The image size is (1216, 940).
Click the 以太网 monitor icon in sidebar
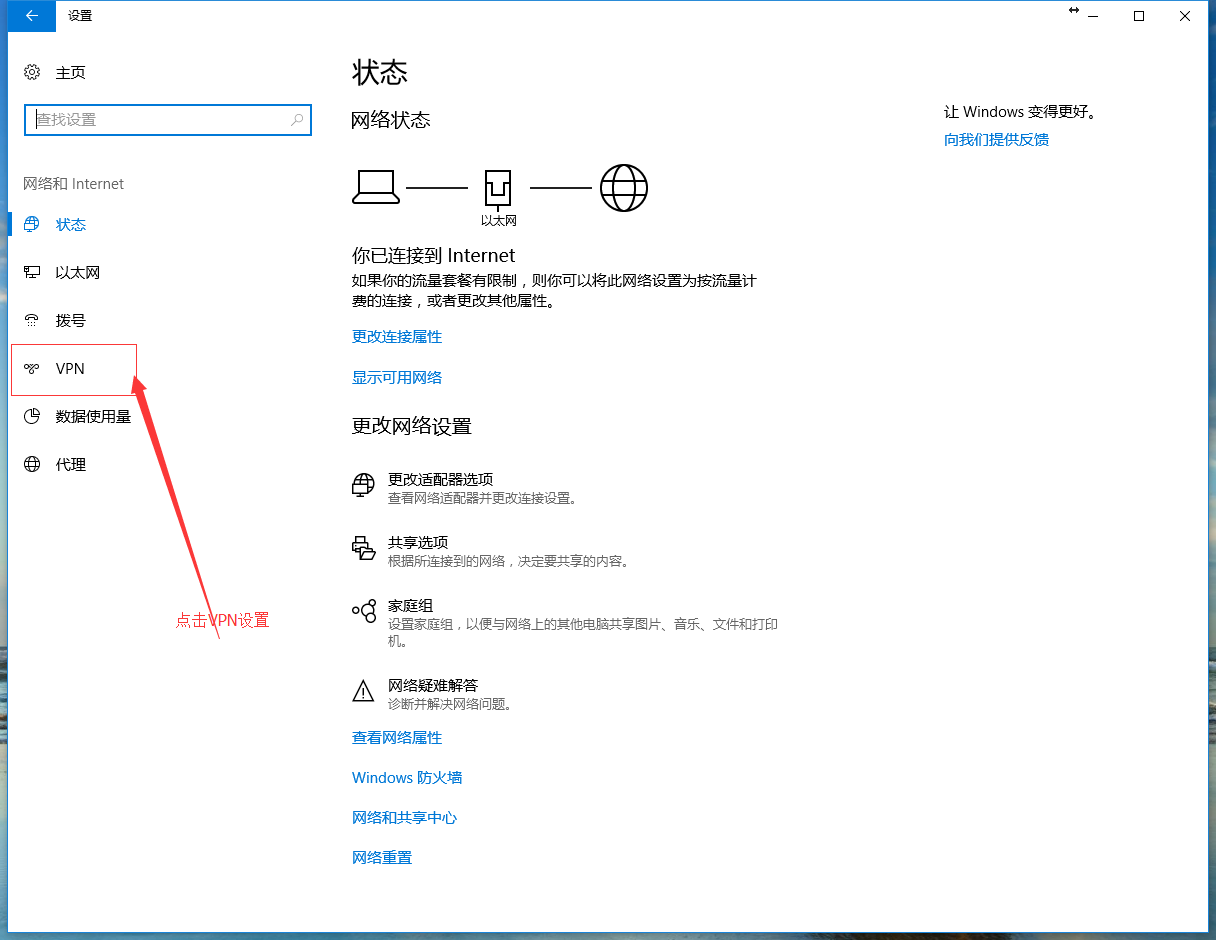(32, 273)
